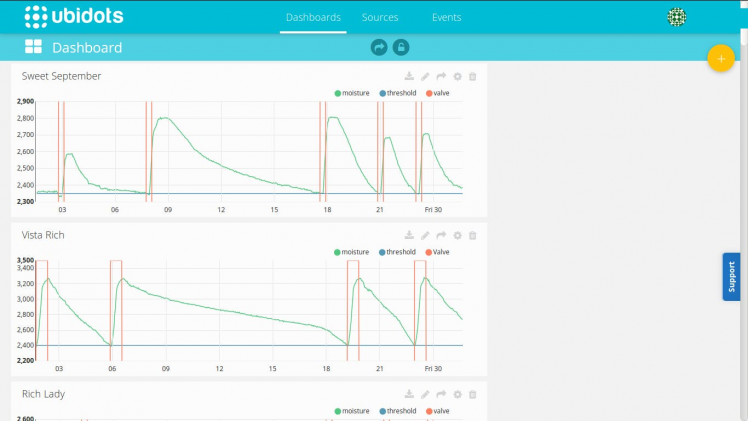Share the Rich Lady widget

[441, 394]
